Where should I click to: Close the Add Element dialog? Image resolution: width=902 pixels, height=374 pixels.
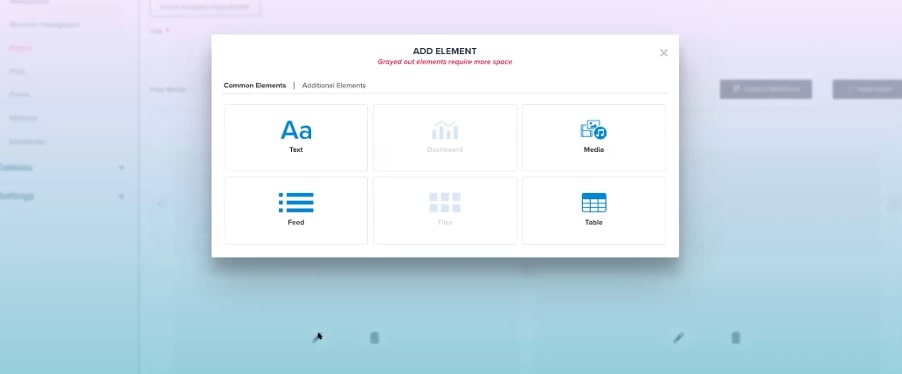pyautogui.click(x=663, y=53)
